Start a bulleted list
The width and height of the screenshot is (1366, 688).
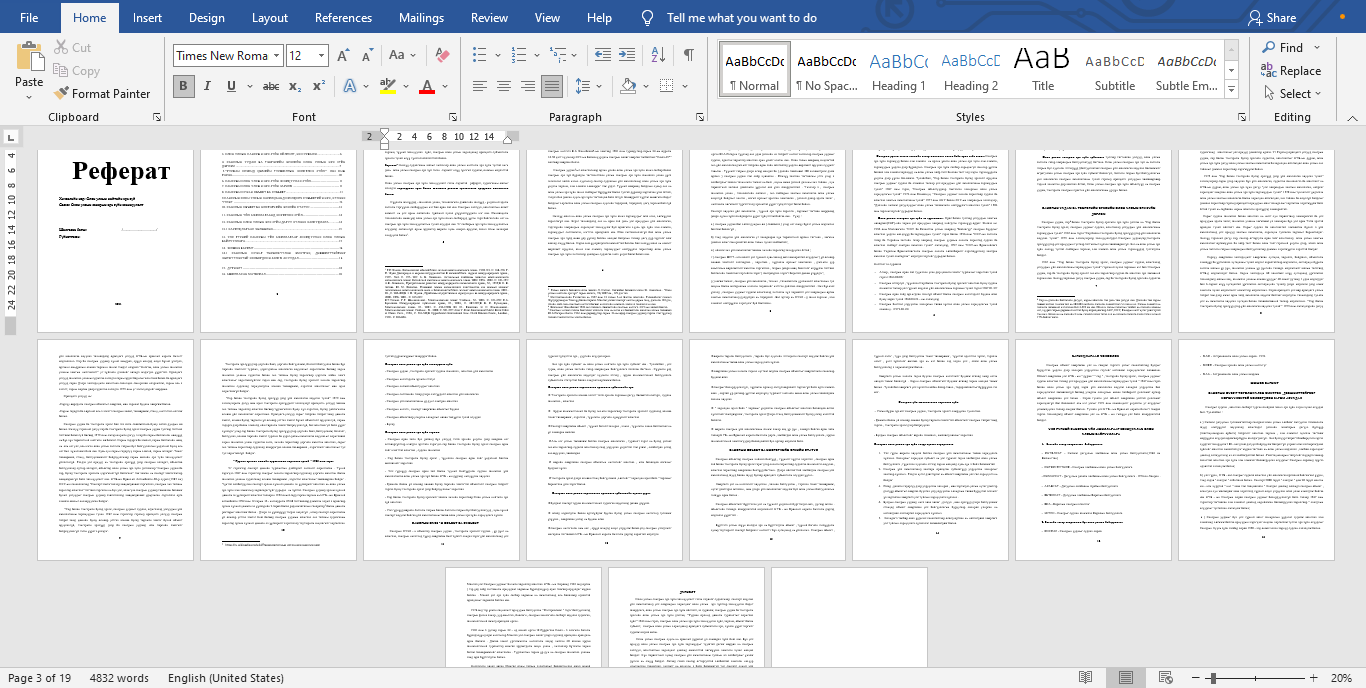[x=480, y=55]
